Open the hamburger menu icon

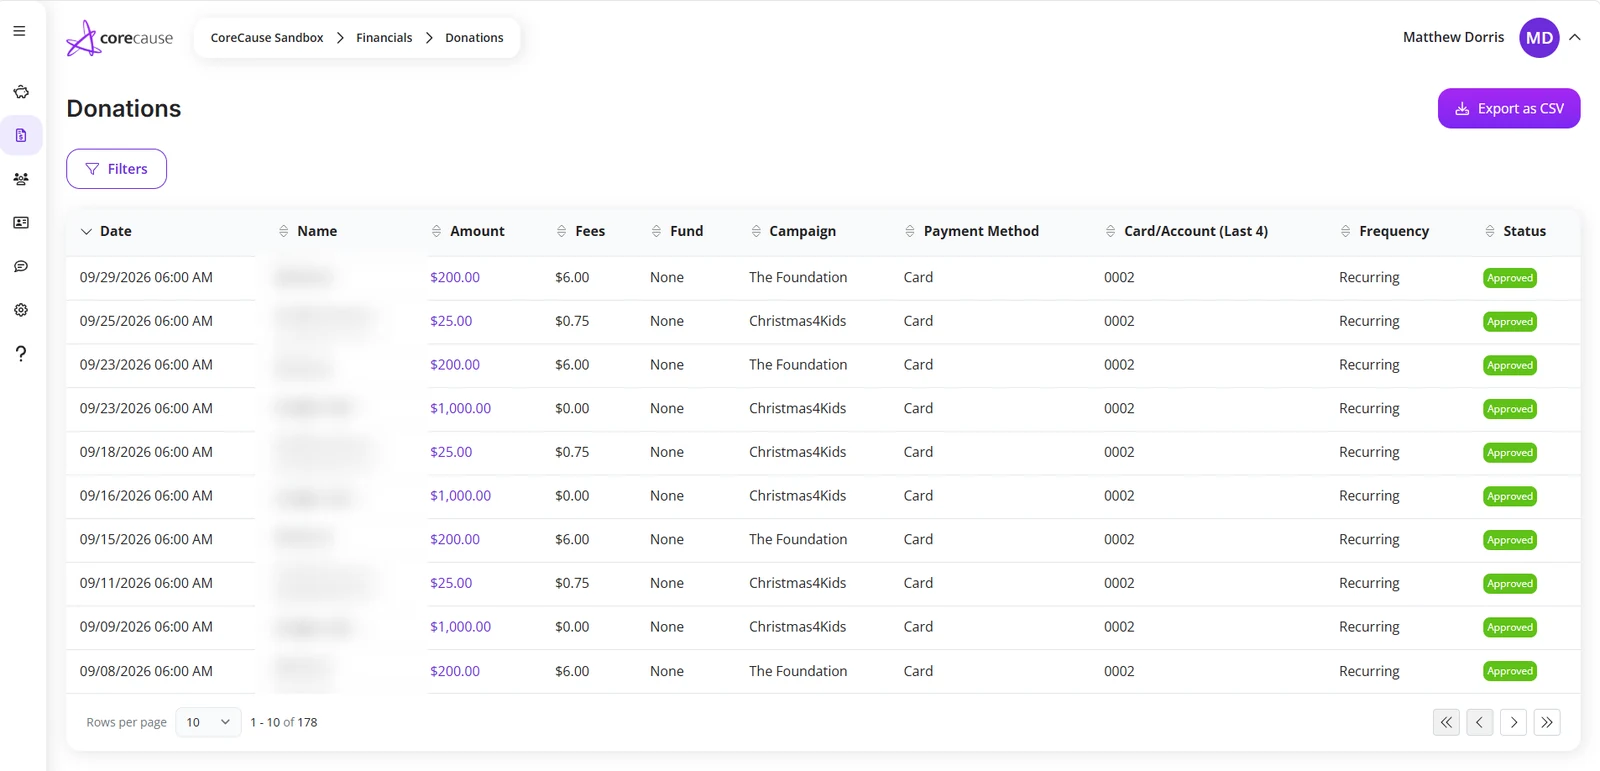[19, 31]
